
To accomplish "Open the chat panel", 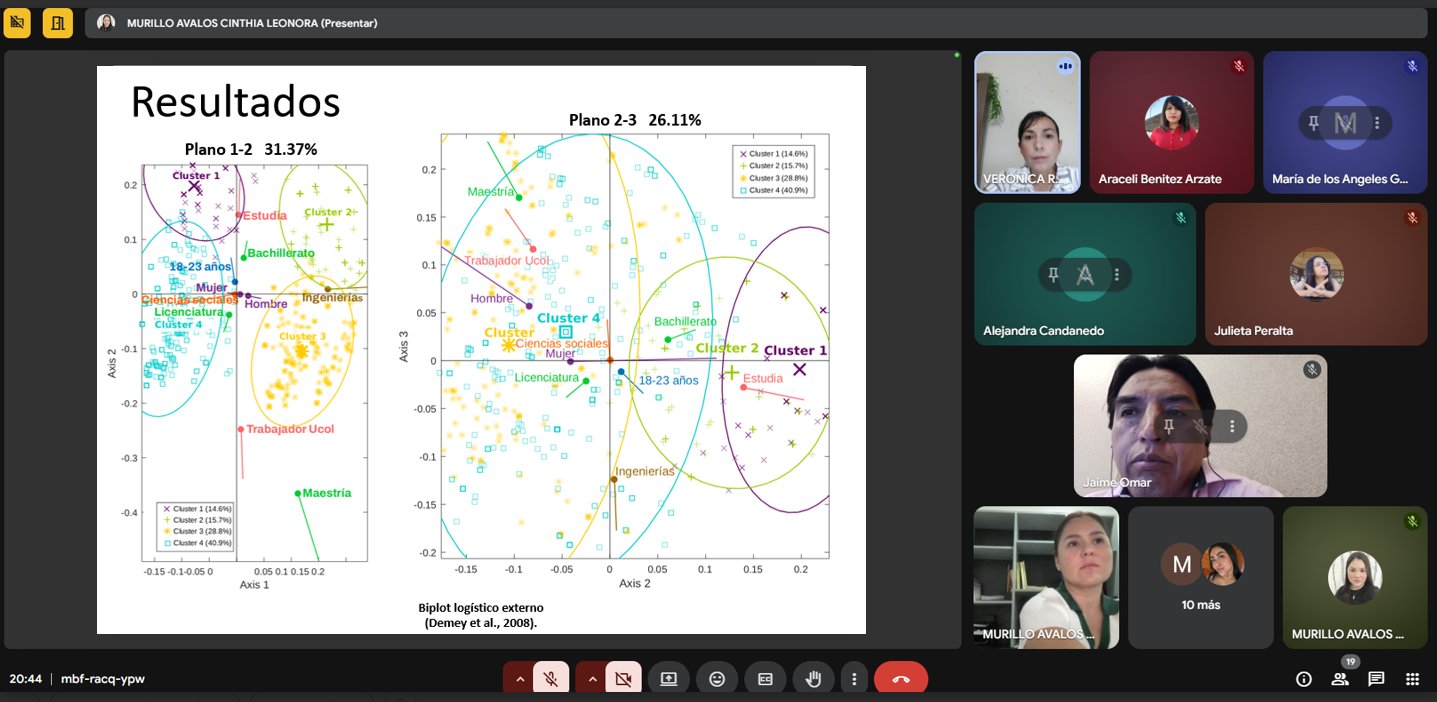I will coord(1376,679).
